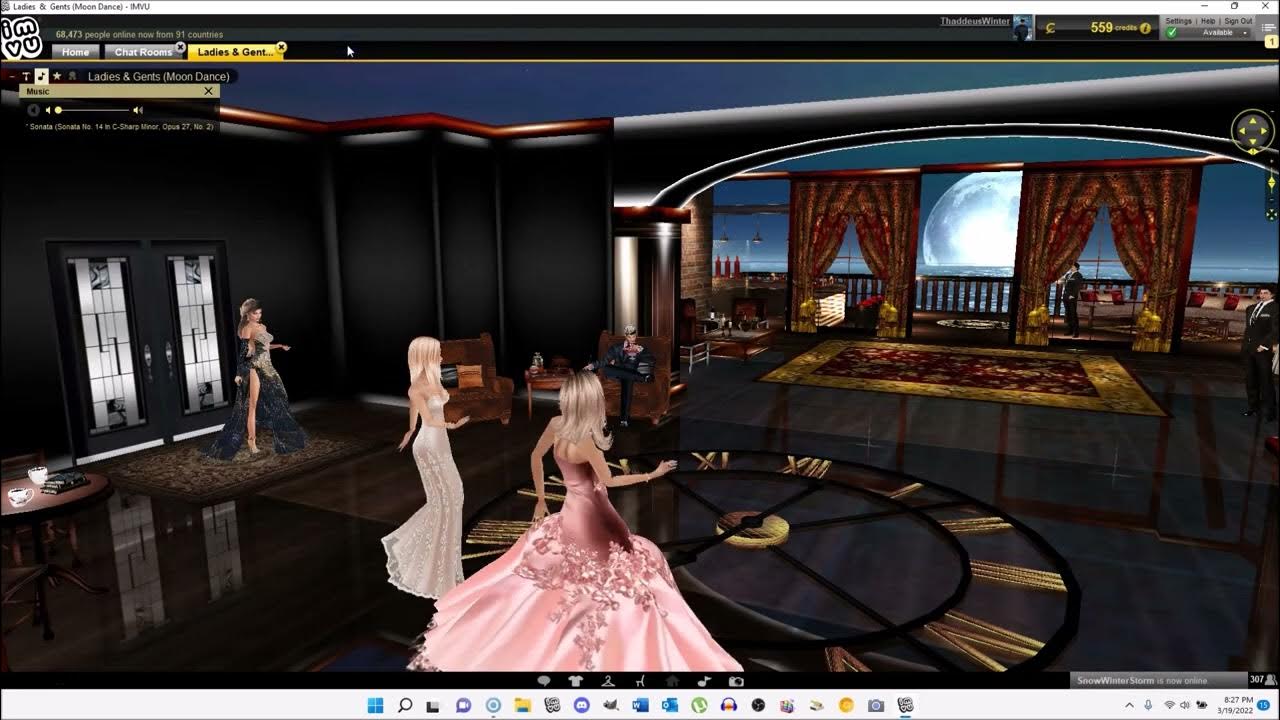Open room participants avatar icon
The height and width of the screenshot is (720, 1280).
click(x=72, y=76)
